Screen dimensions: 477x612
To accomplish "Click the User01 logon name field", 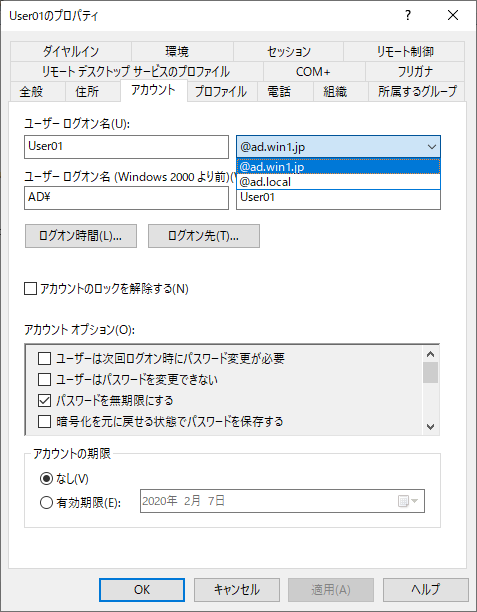I will click(x=126, y=147).
